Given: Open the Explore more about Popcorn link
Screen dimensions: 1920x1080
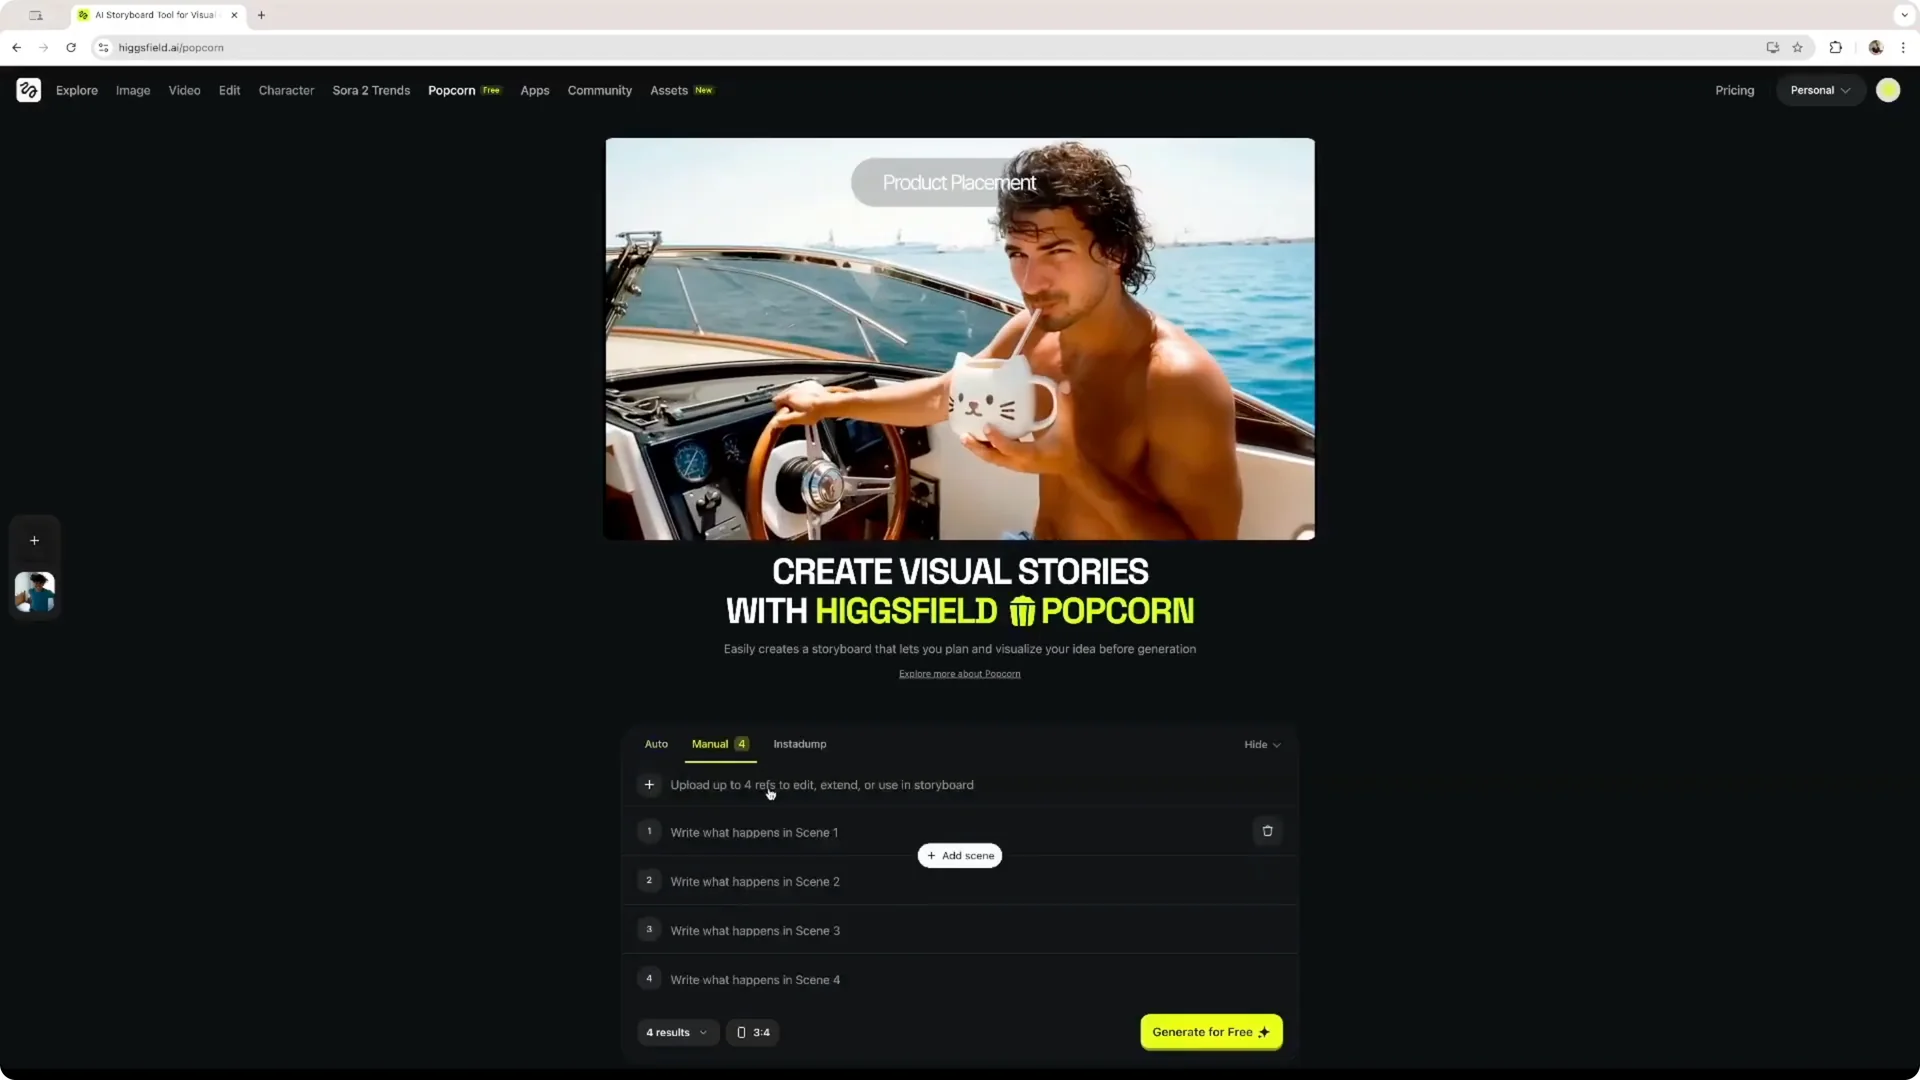Looking at the screenshot, I should [958, 673].
